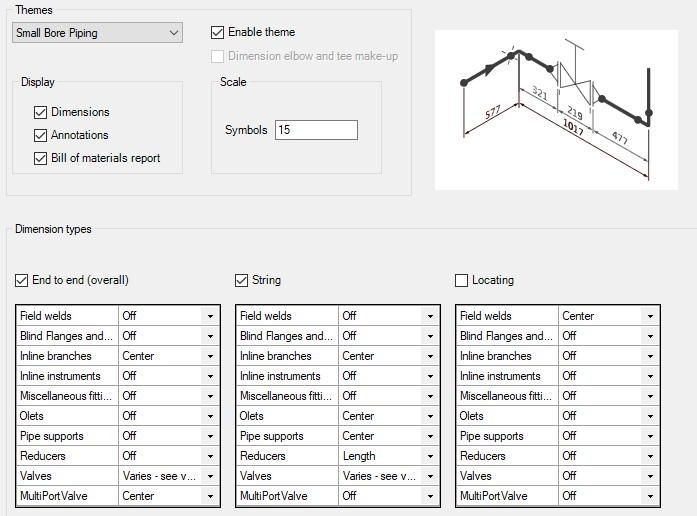Viewport: 697px width, 516px height.
Task: Uncheck the Enable theme checkbox
Action: click(x=218, y=33)
